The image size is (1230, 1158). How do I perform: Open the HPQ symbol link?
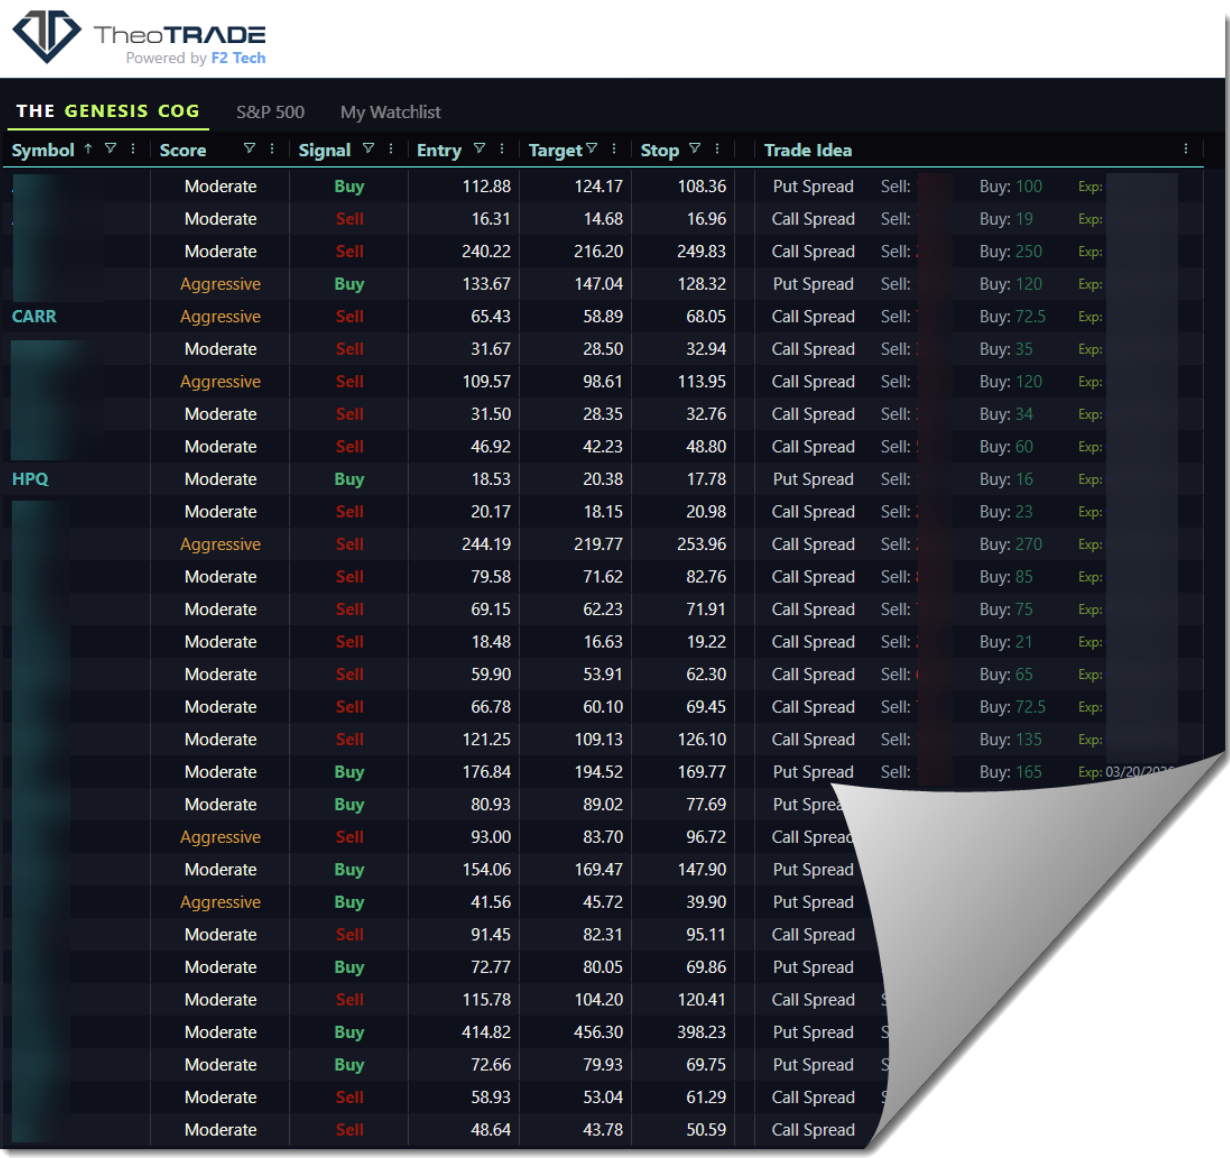pos(30,479)
